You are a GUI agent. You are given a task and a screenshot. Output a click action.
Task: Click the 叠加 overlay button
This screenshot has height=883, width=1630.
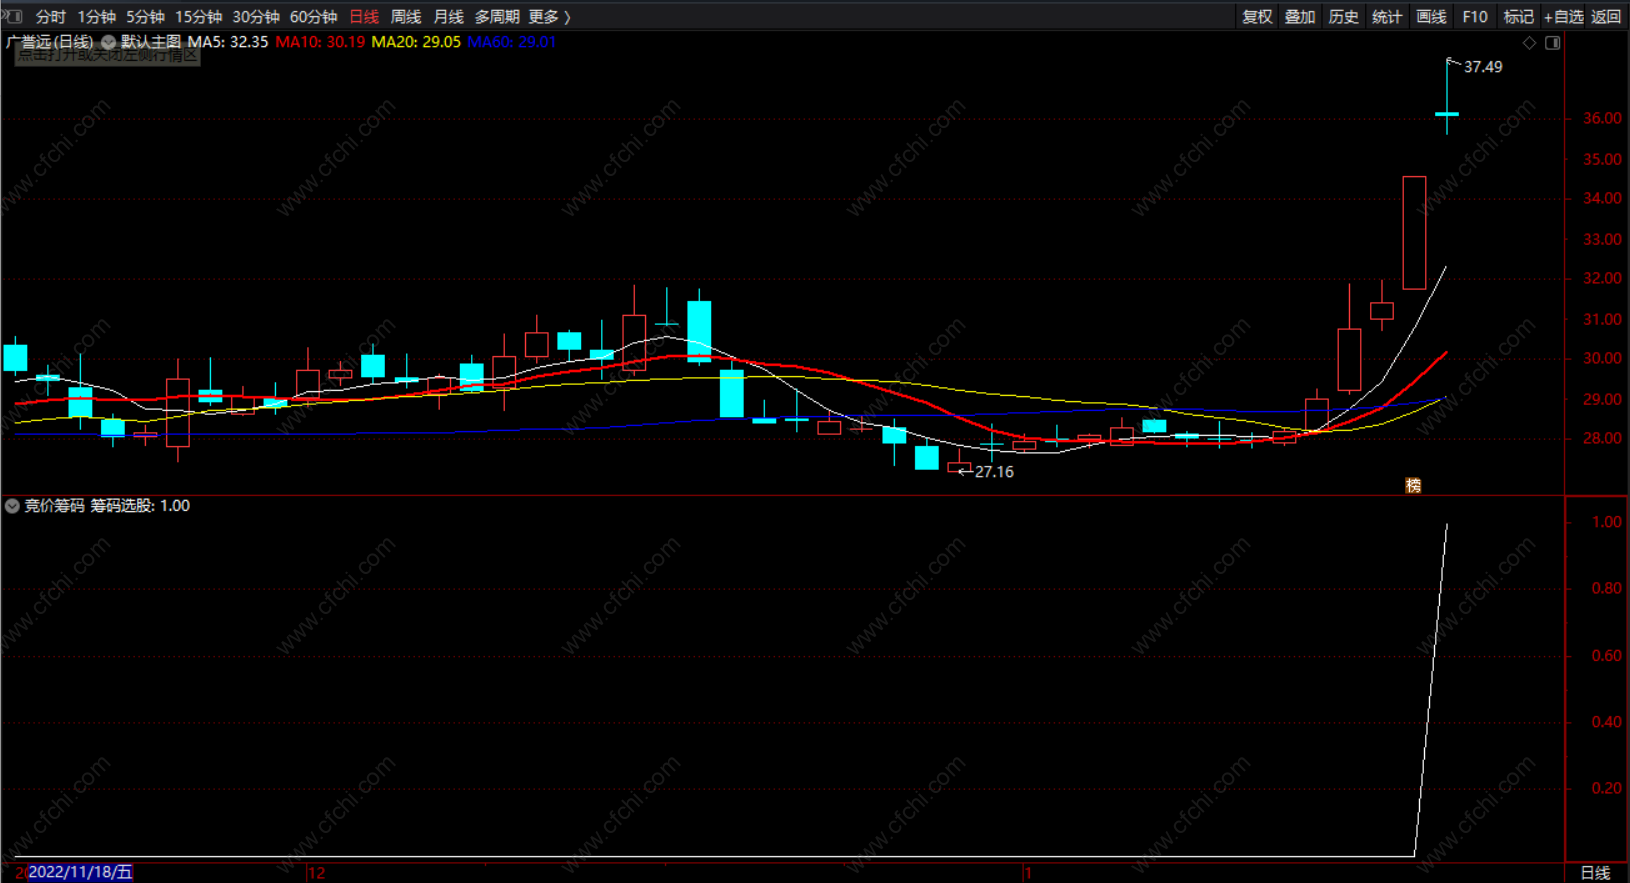(1300, 17)
